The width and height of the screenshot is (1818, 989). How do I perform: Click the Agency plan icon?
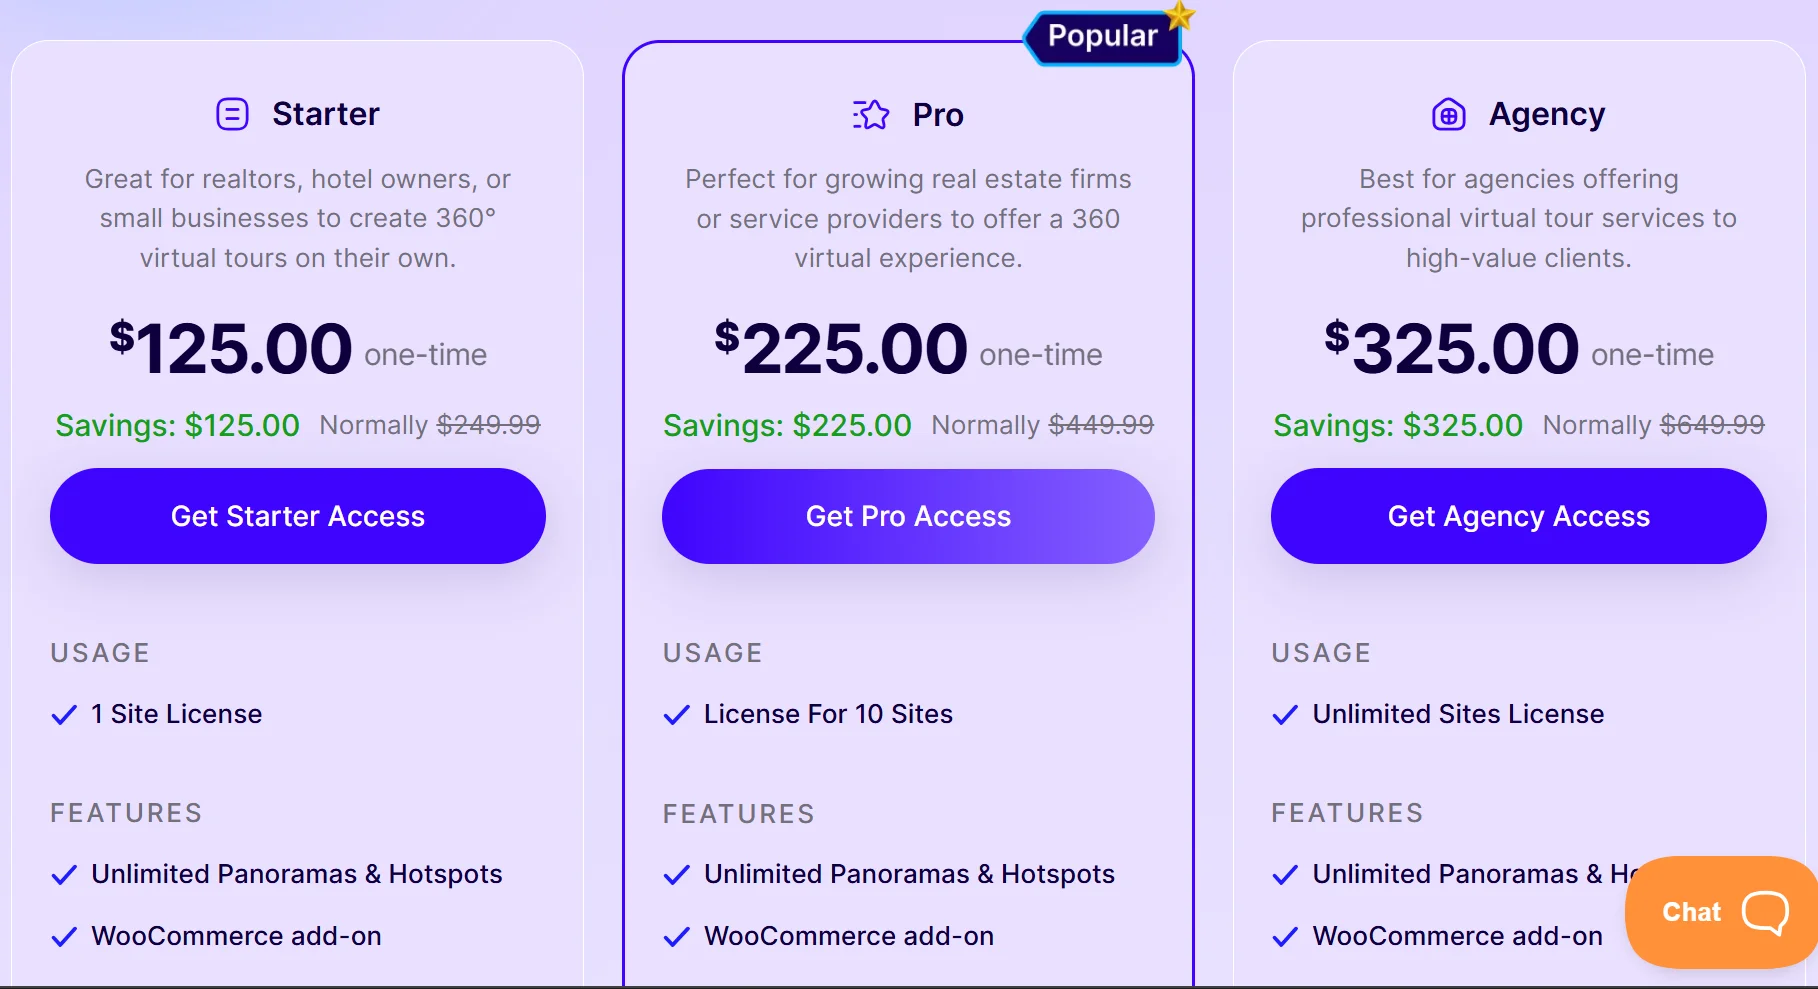pos(1448,115)
